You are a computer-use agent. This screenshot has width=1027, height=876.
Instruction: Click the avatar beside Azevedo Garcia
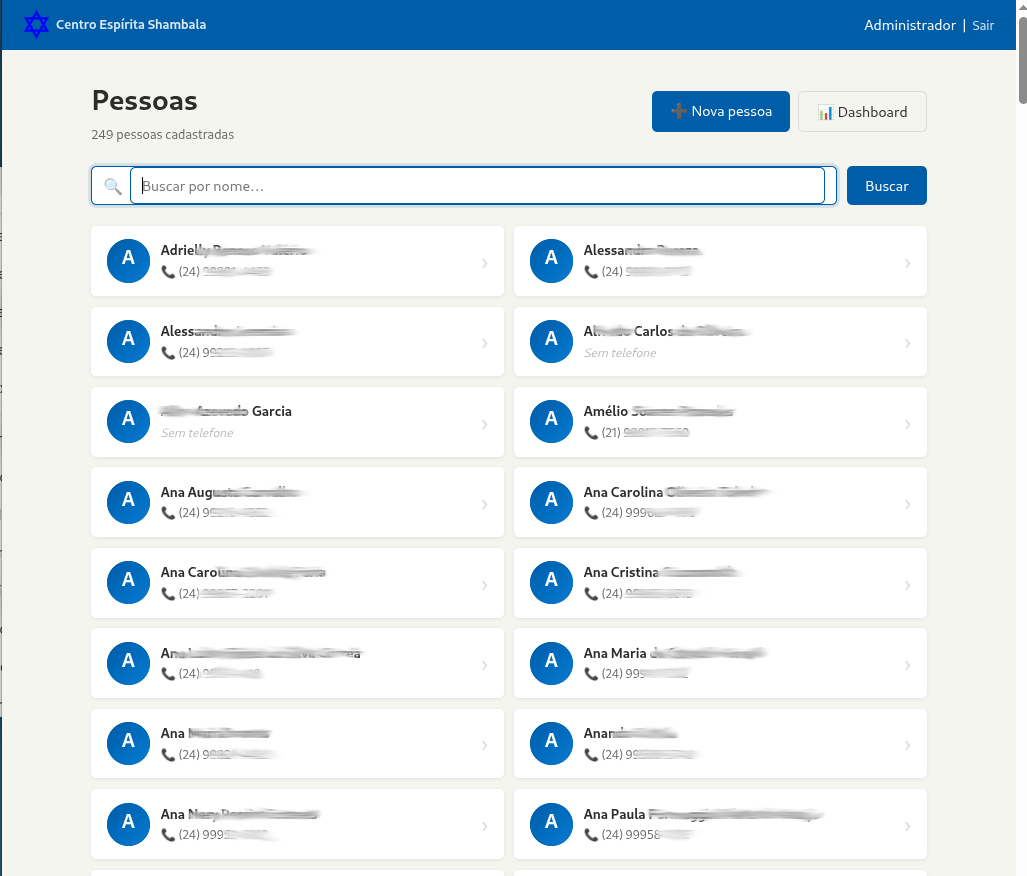128,422
